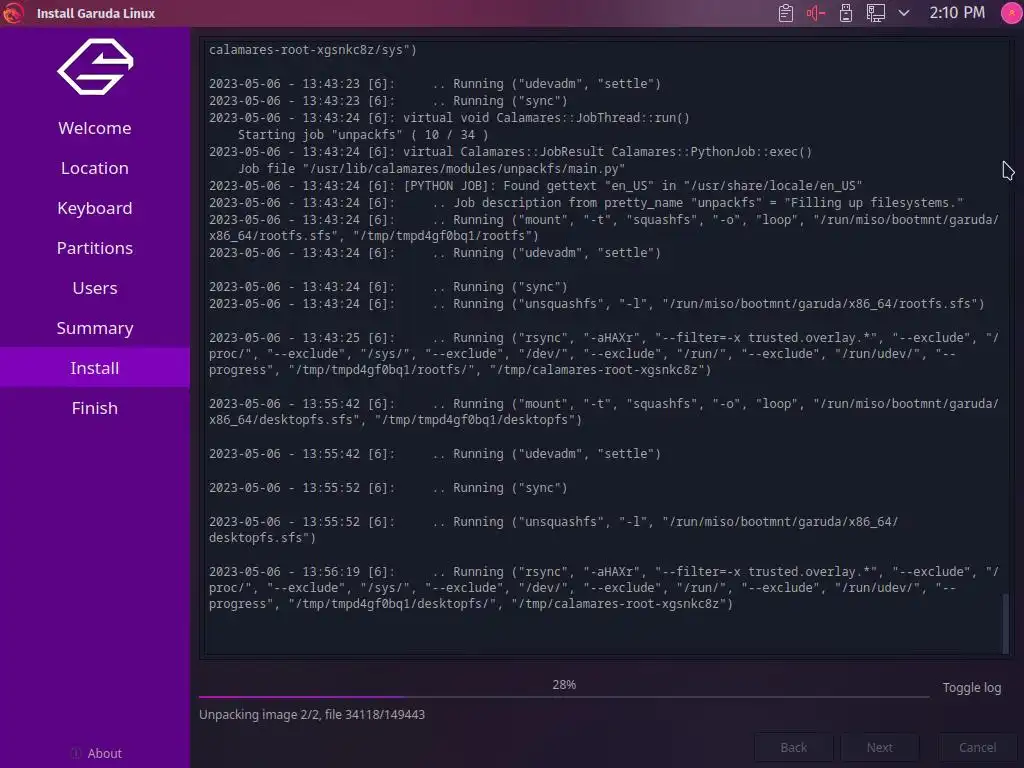This screenshot has height=768, width=1024.
Task: Click the 13:55:42 mount squashfs log entry
Action: pyautogui.click(x=603, y=411)
